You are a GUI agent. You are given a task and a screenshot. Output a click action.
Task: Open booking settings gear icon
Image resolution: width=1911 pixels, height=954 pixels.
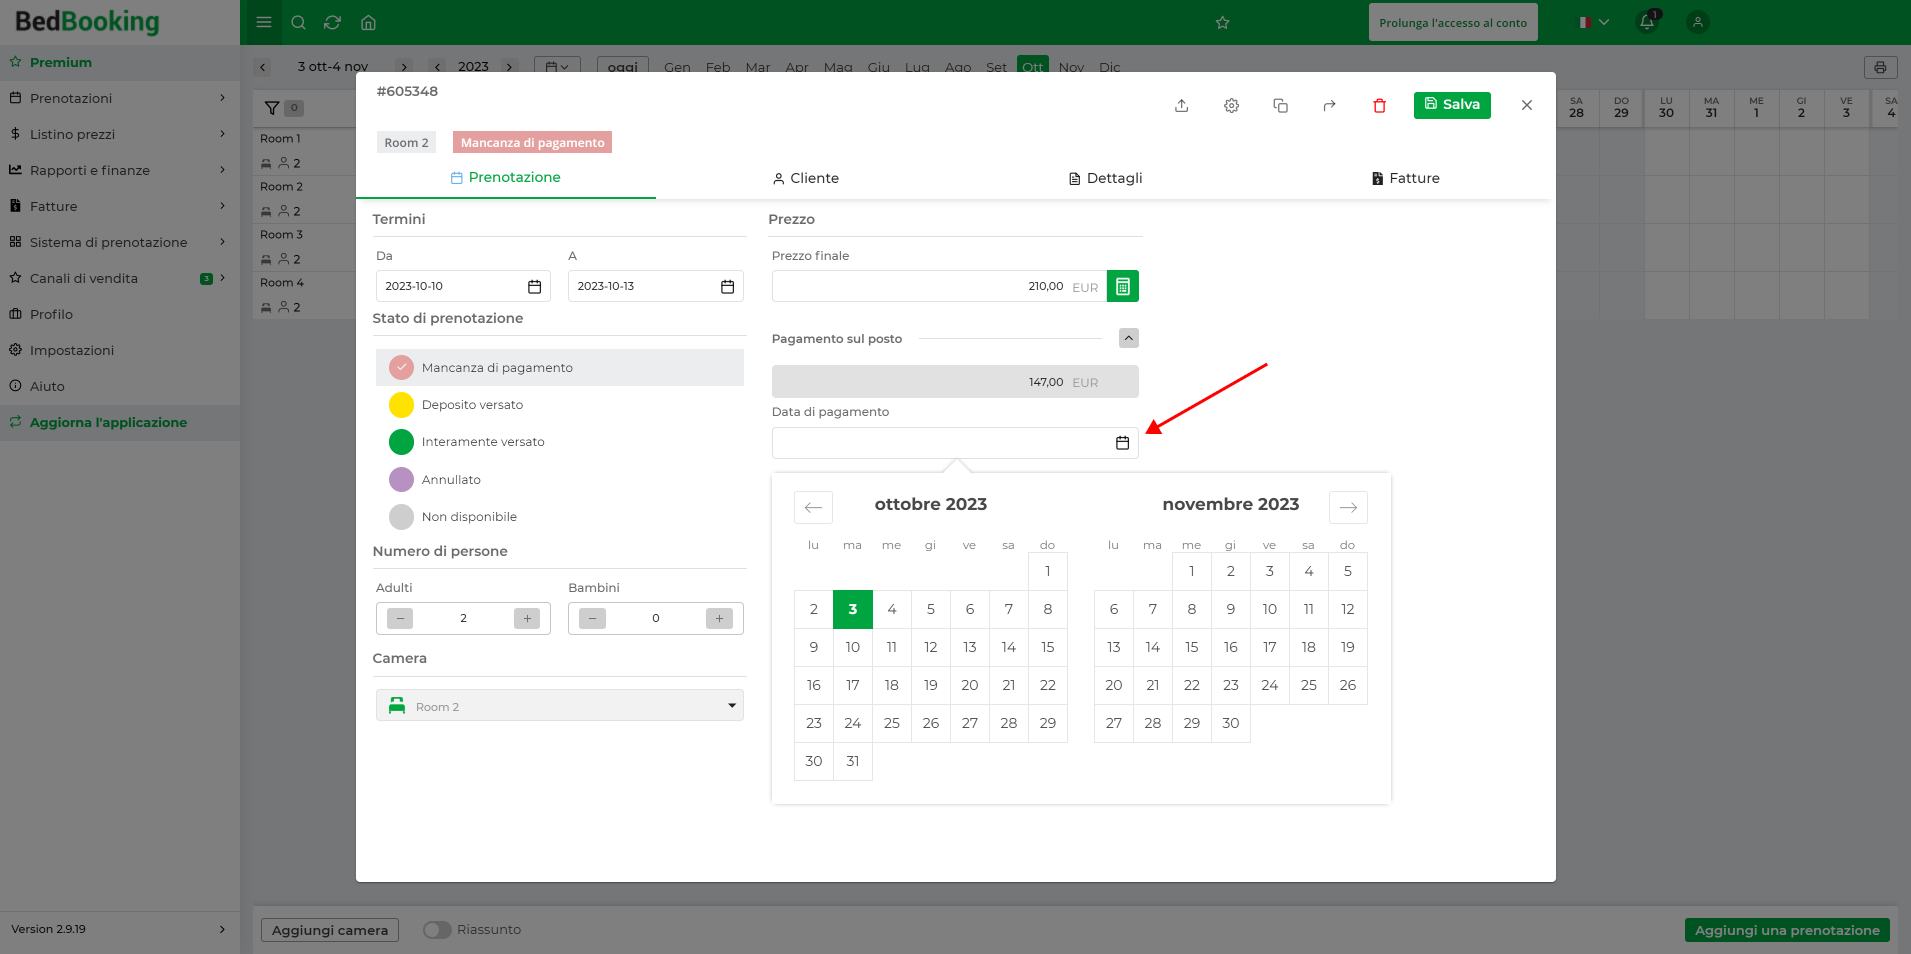[1231, 105]
